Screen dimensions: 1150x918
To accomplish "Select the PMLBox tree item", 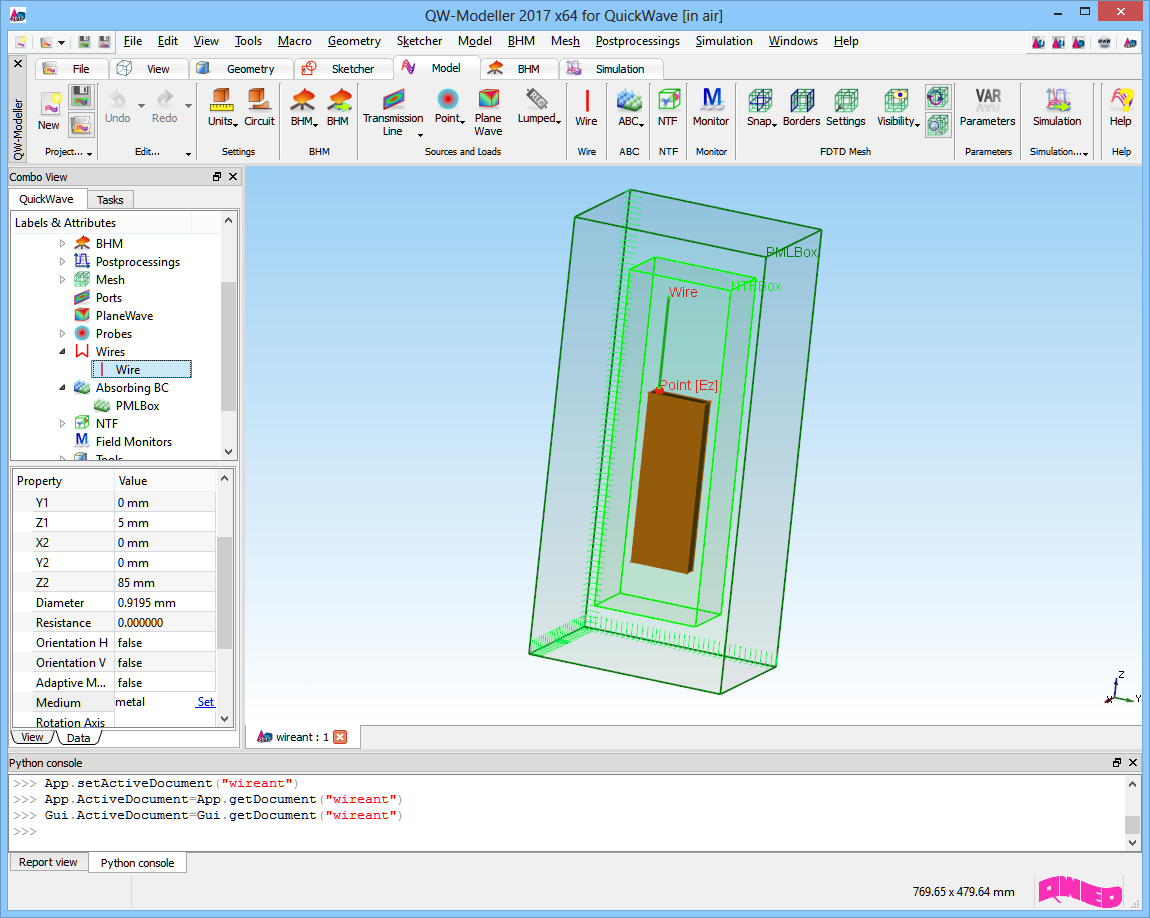I will coord(137,405).
